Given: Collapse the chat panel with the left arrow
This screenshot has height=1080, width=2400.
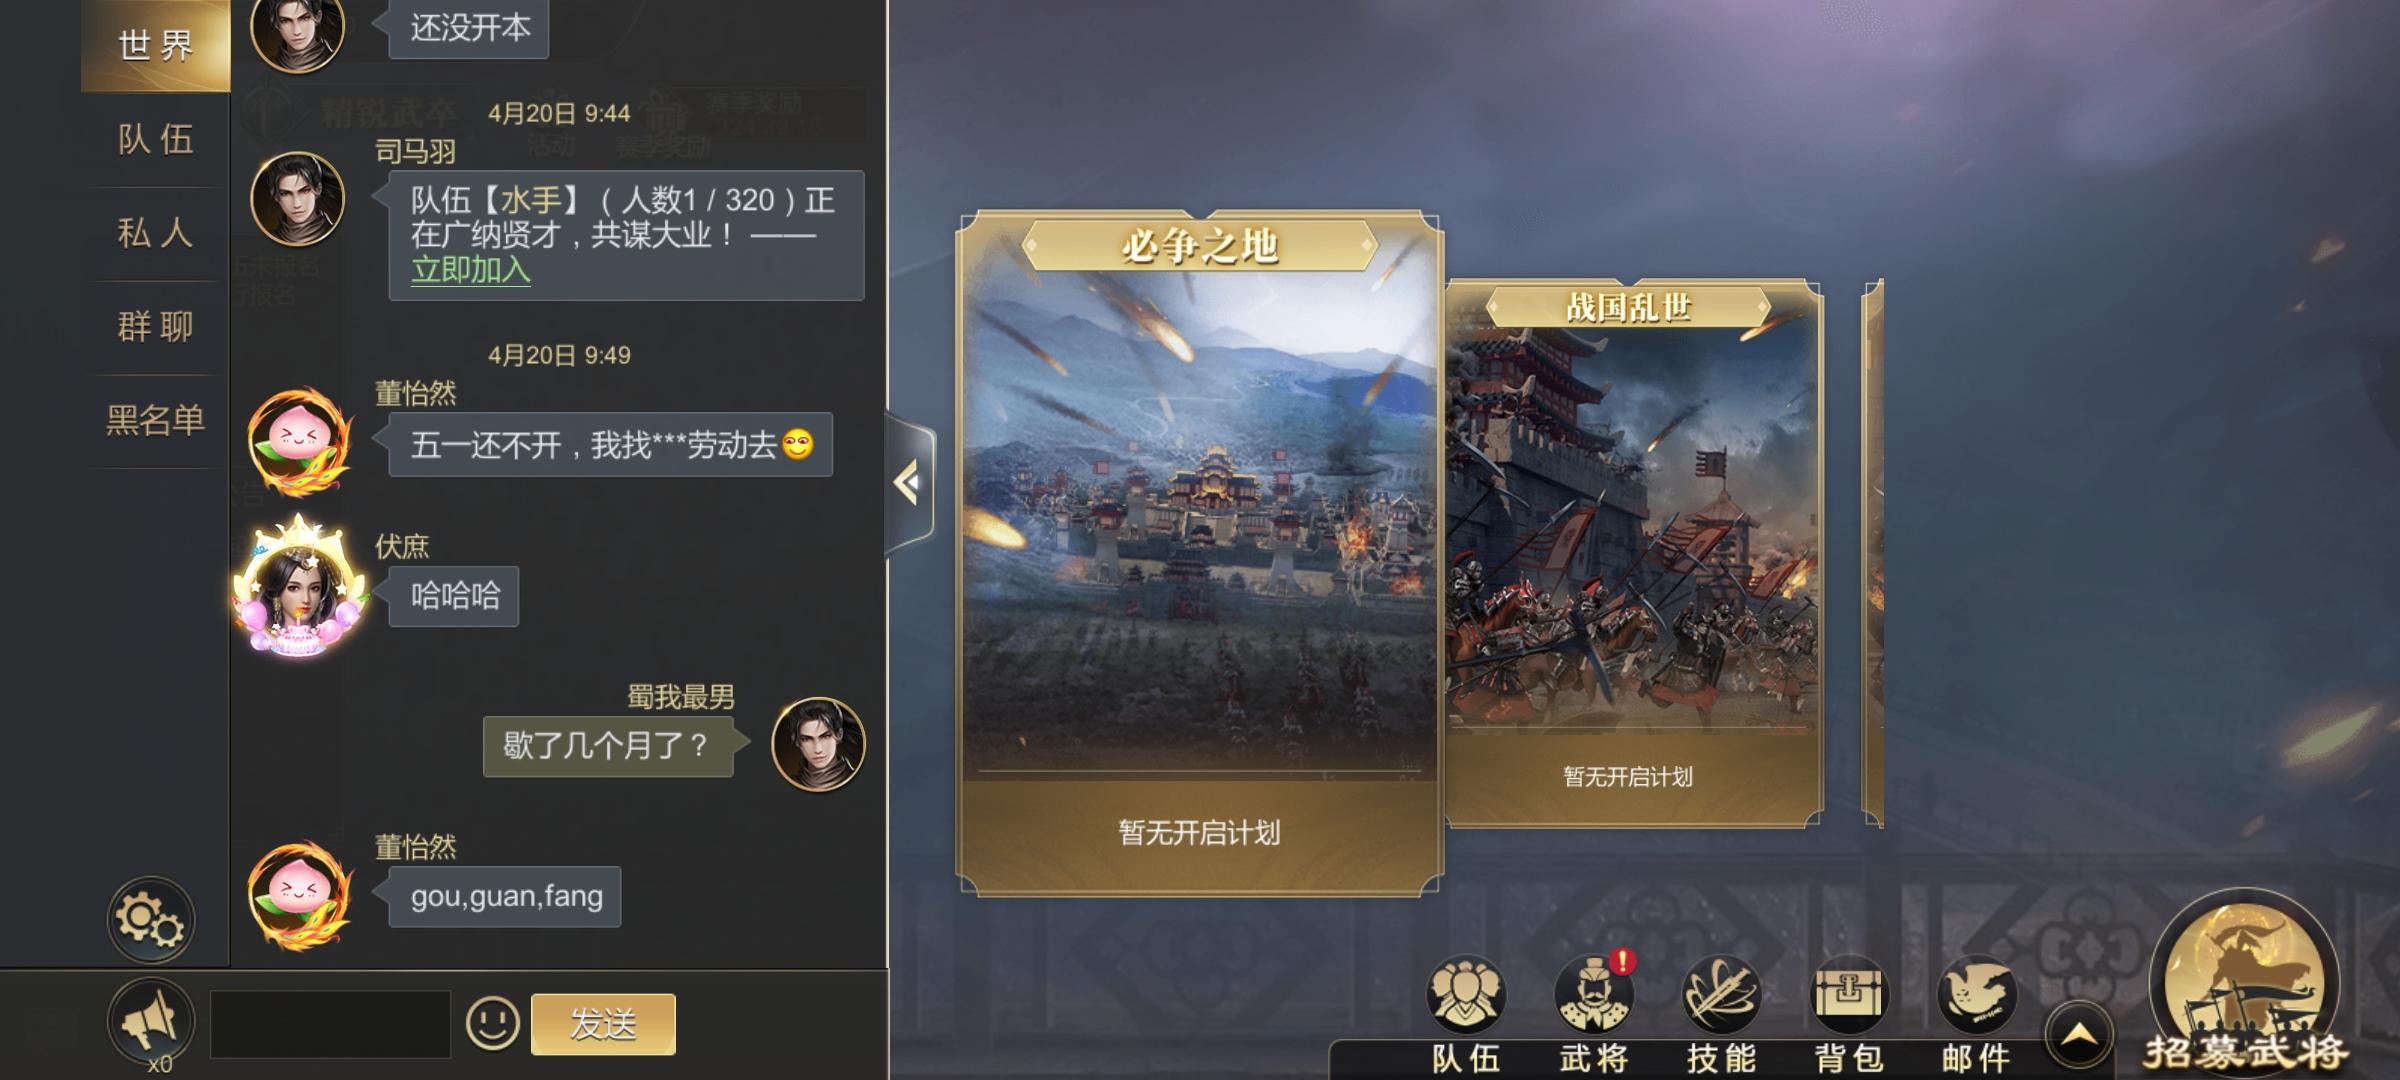Looking at the screenshot, I should pyautogui.click(x=909, y=484).
